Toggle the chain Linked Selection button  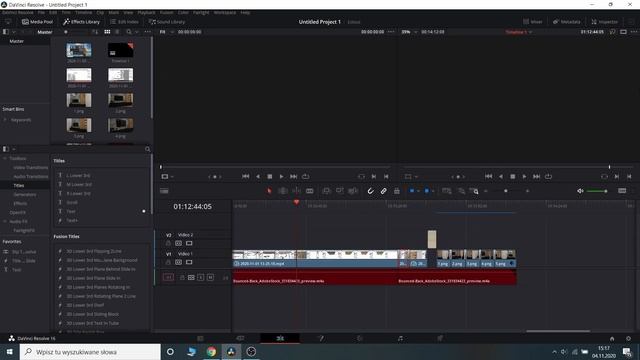point(384,191)
